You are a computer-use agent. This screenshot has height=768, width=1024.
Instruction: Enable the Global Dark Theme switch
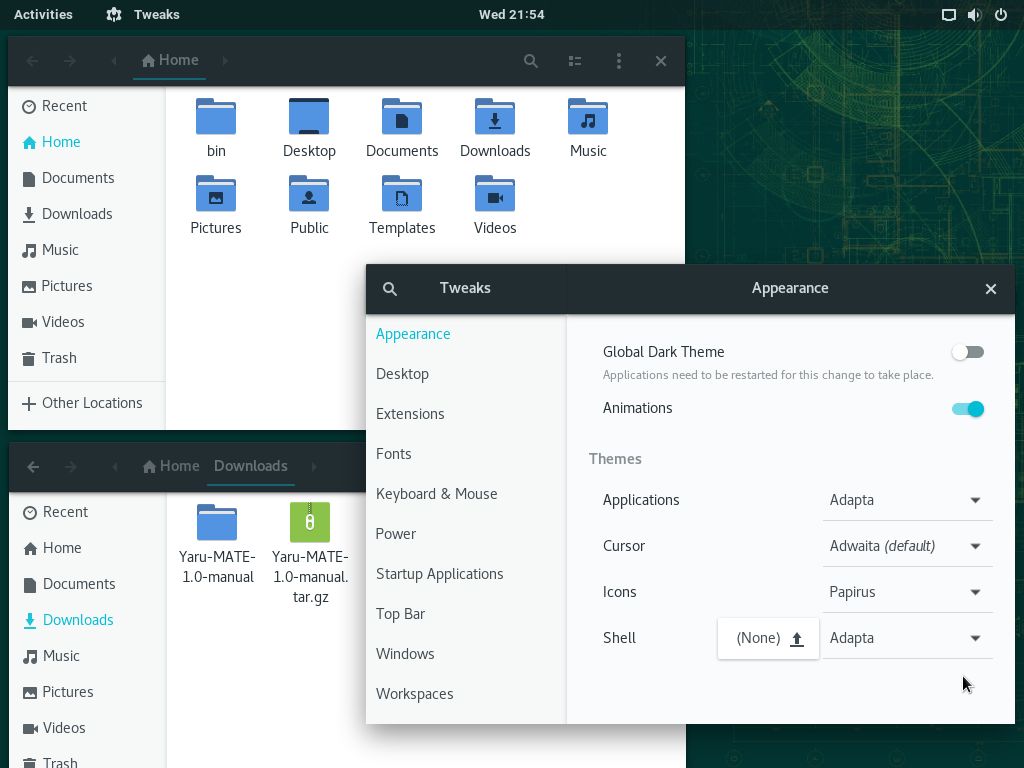[x=967, y=352]
